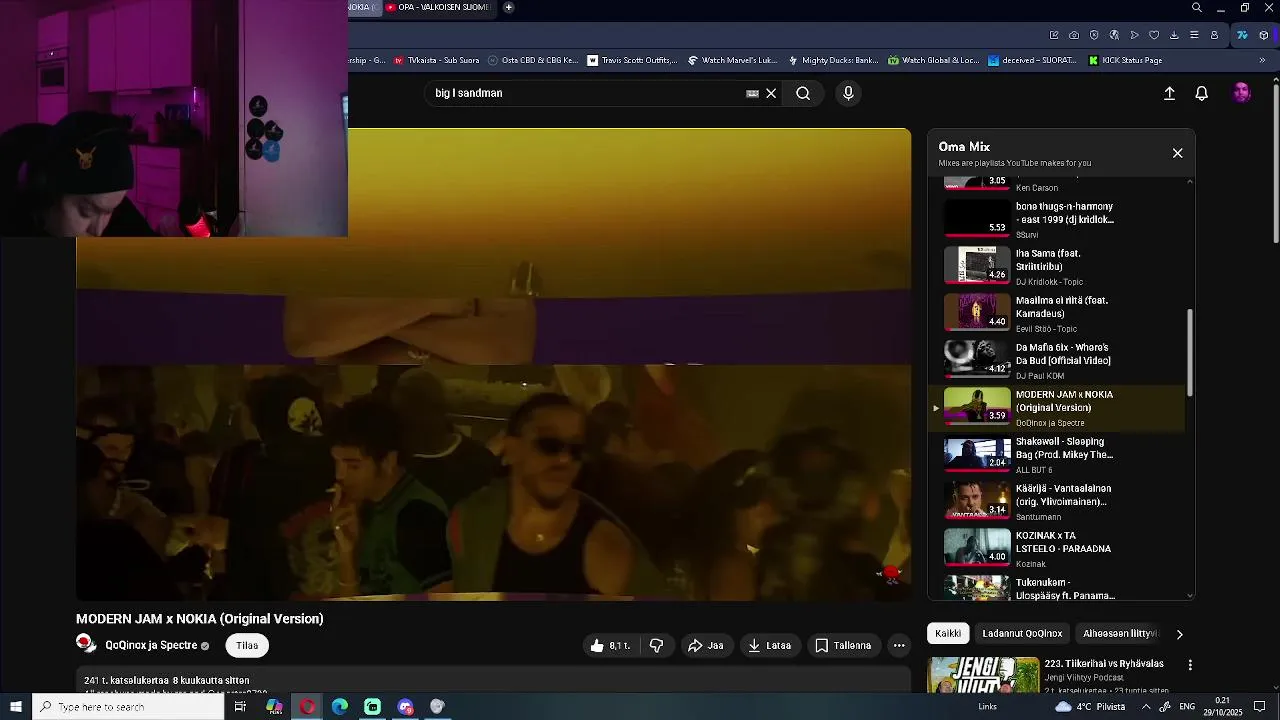Screen dimensions: 1280x720
Task: Click the browser tab search magnifier
Action: tap(1197, 8)
